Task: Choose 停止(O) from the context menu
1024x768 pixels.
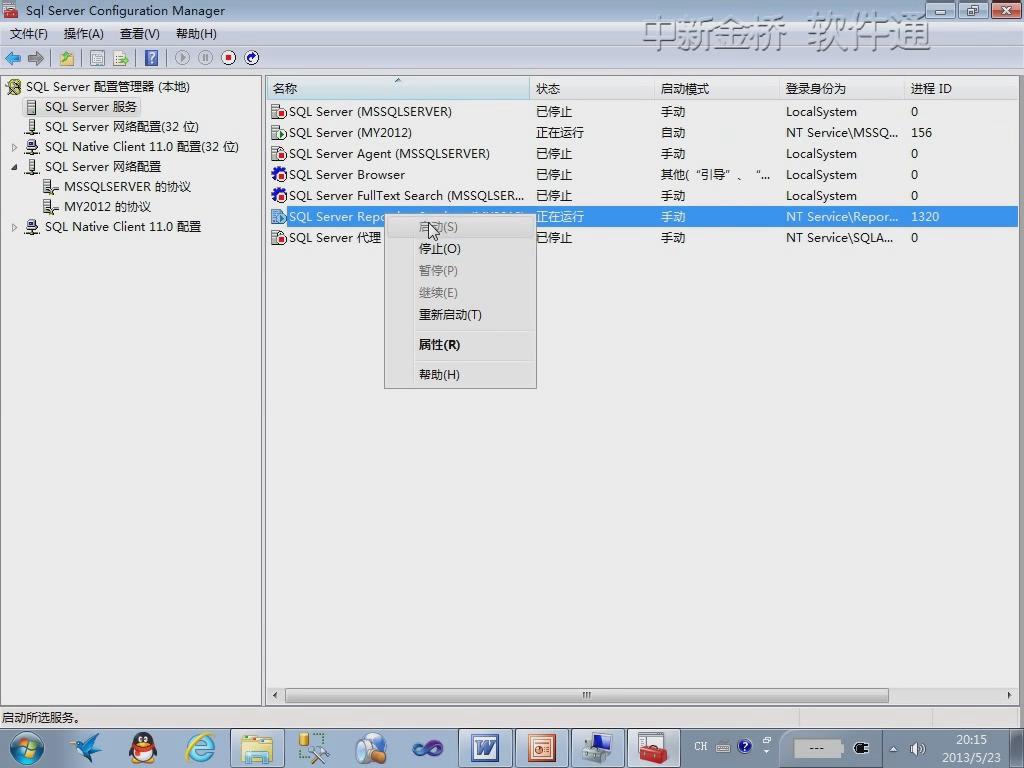Action: 460,249
